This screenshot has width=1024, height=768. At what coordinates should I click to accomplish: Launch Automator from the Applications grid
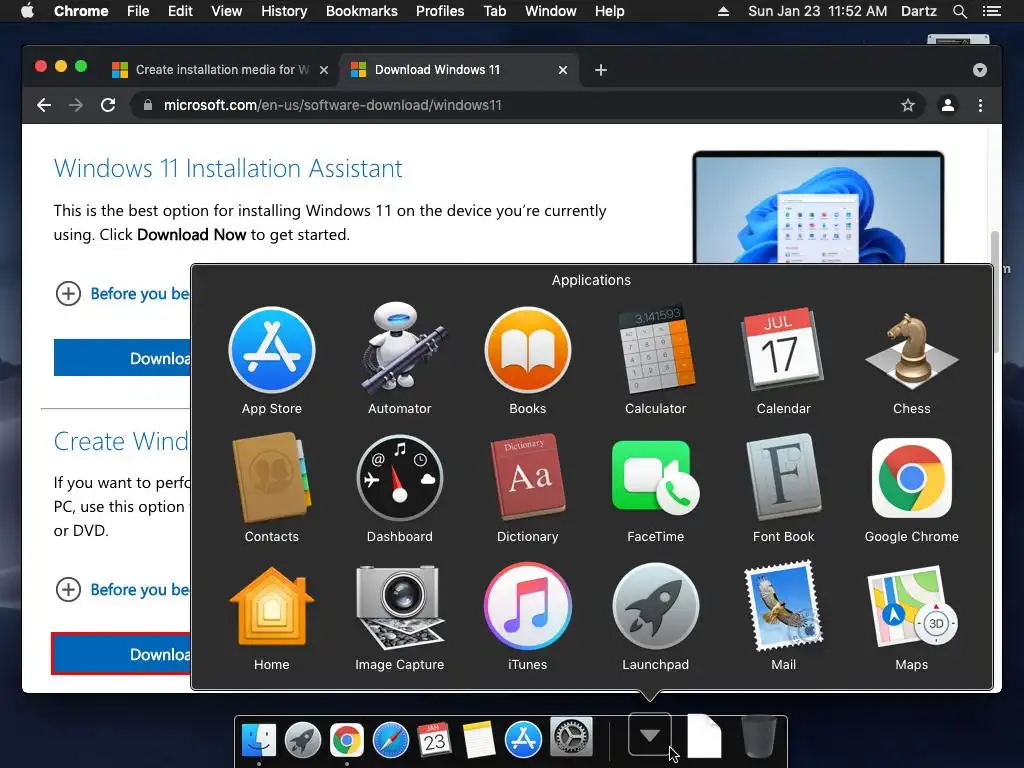400,349
